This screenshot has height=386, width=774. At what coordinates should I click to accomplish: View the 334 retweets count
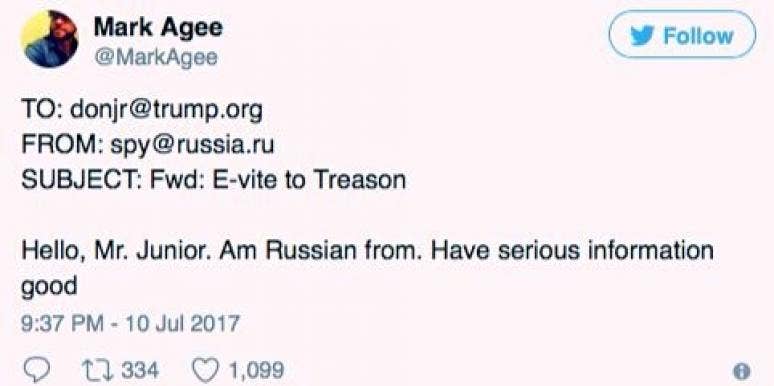click(x=141, y=370)
